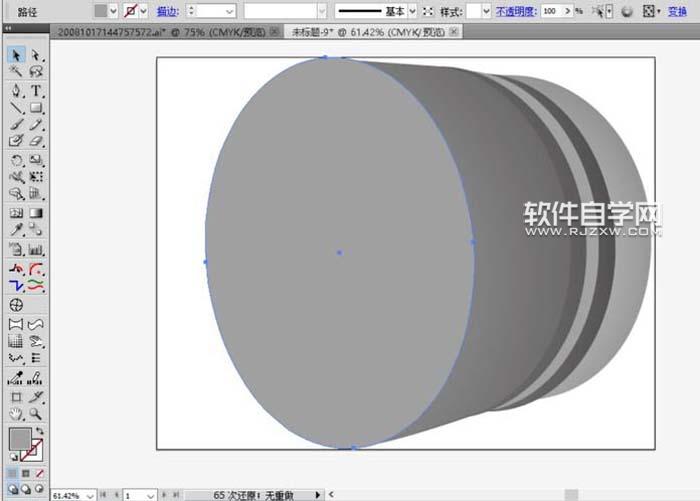This screenshot has width=700, height=501.
Task: Expand the opacity slider arrow
Action: pyautogui.click(x=567, y=11)
